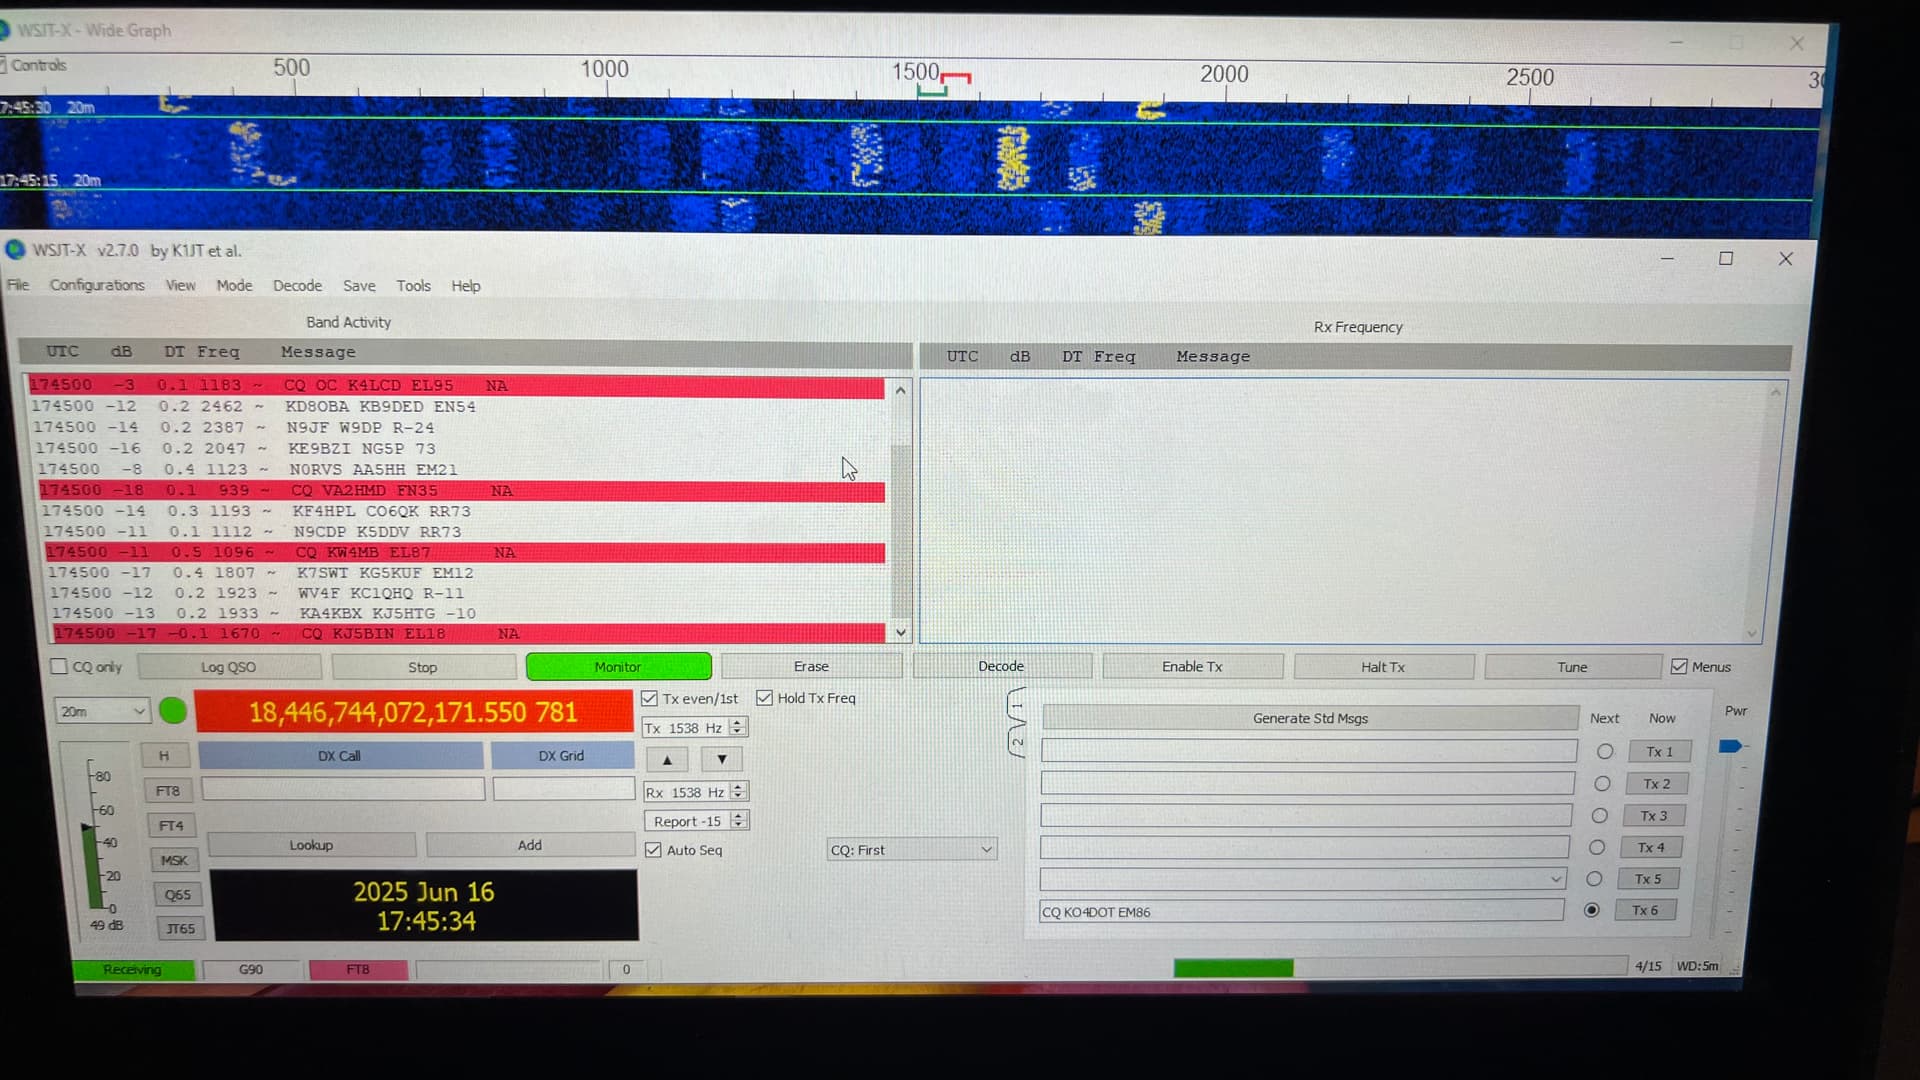1920x1080 pixels.
Task: Open the Decode menu
Action: coord(297,286)
